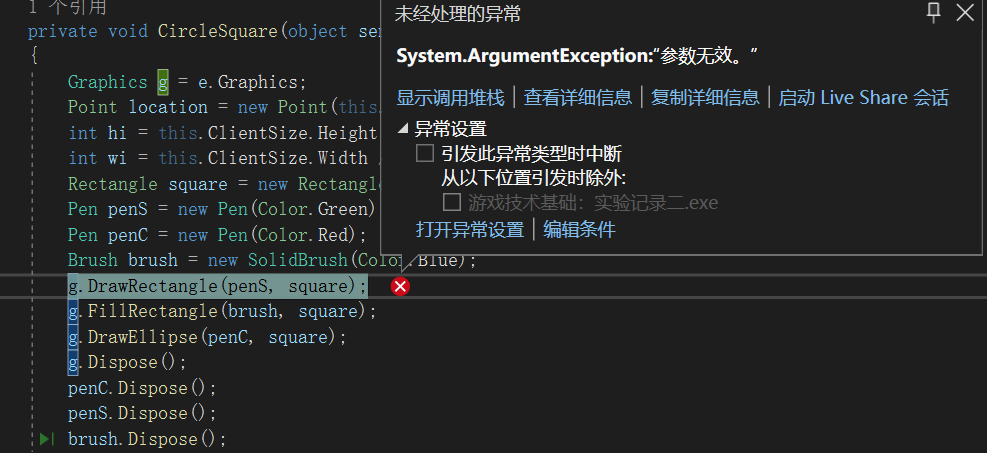Toggle the 实验记录二.exe exclusion checkbox
987x453 pixels.
point(452,203)
